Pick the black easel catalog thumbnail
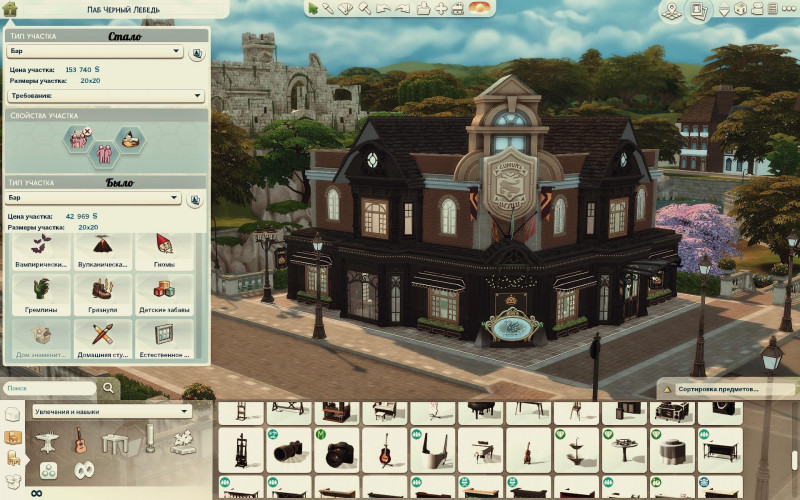The height and width of the screenshot is (500, 800). click(241, 450)
